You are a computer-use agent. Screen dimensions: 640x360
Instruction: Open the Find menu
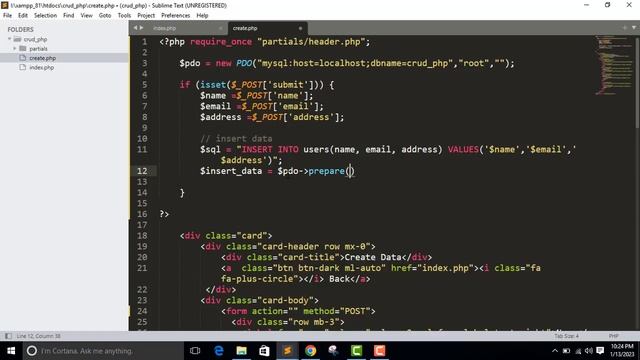pyautogui.click(x=69, y=16)
